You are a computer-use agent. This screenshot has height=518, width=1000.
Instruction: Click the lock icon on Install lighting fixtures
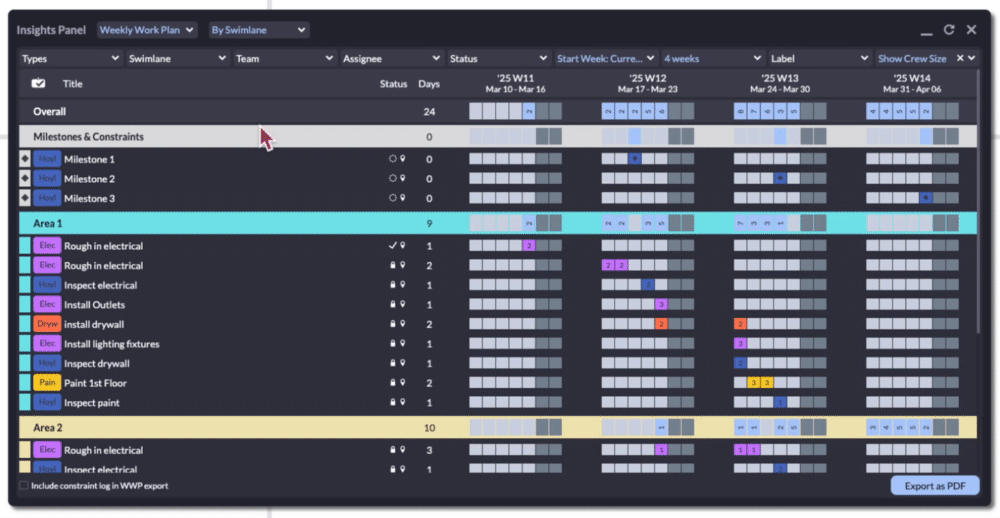pos(393,344)
